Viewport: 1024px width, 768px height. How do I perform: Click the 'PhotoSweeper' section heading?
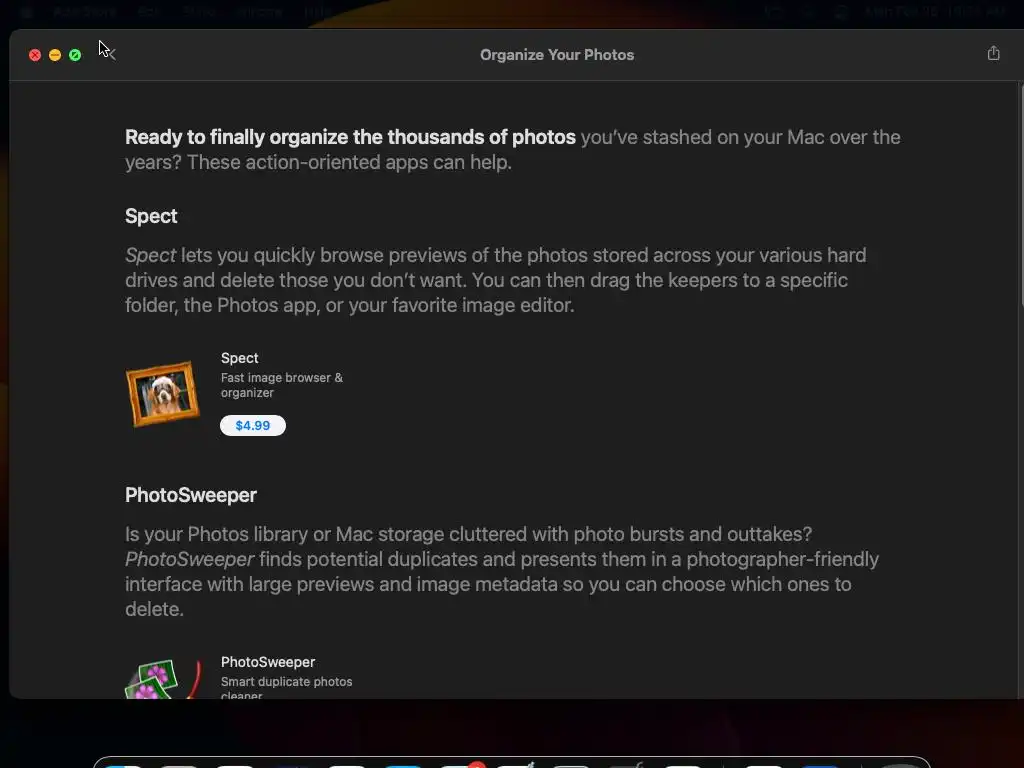[191, 495]
